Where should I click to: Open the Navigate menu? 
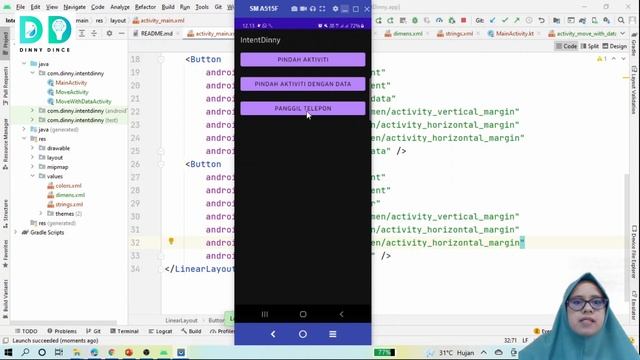point(74,7)
